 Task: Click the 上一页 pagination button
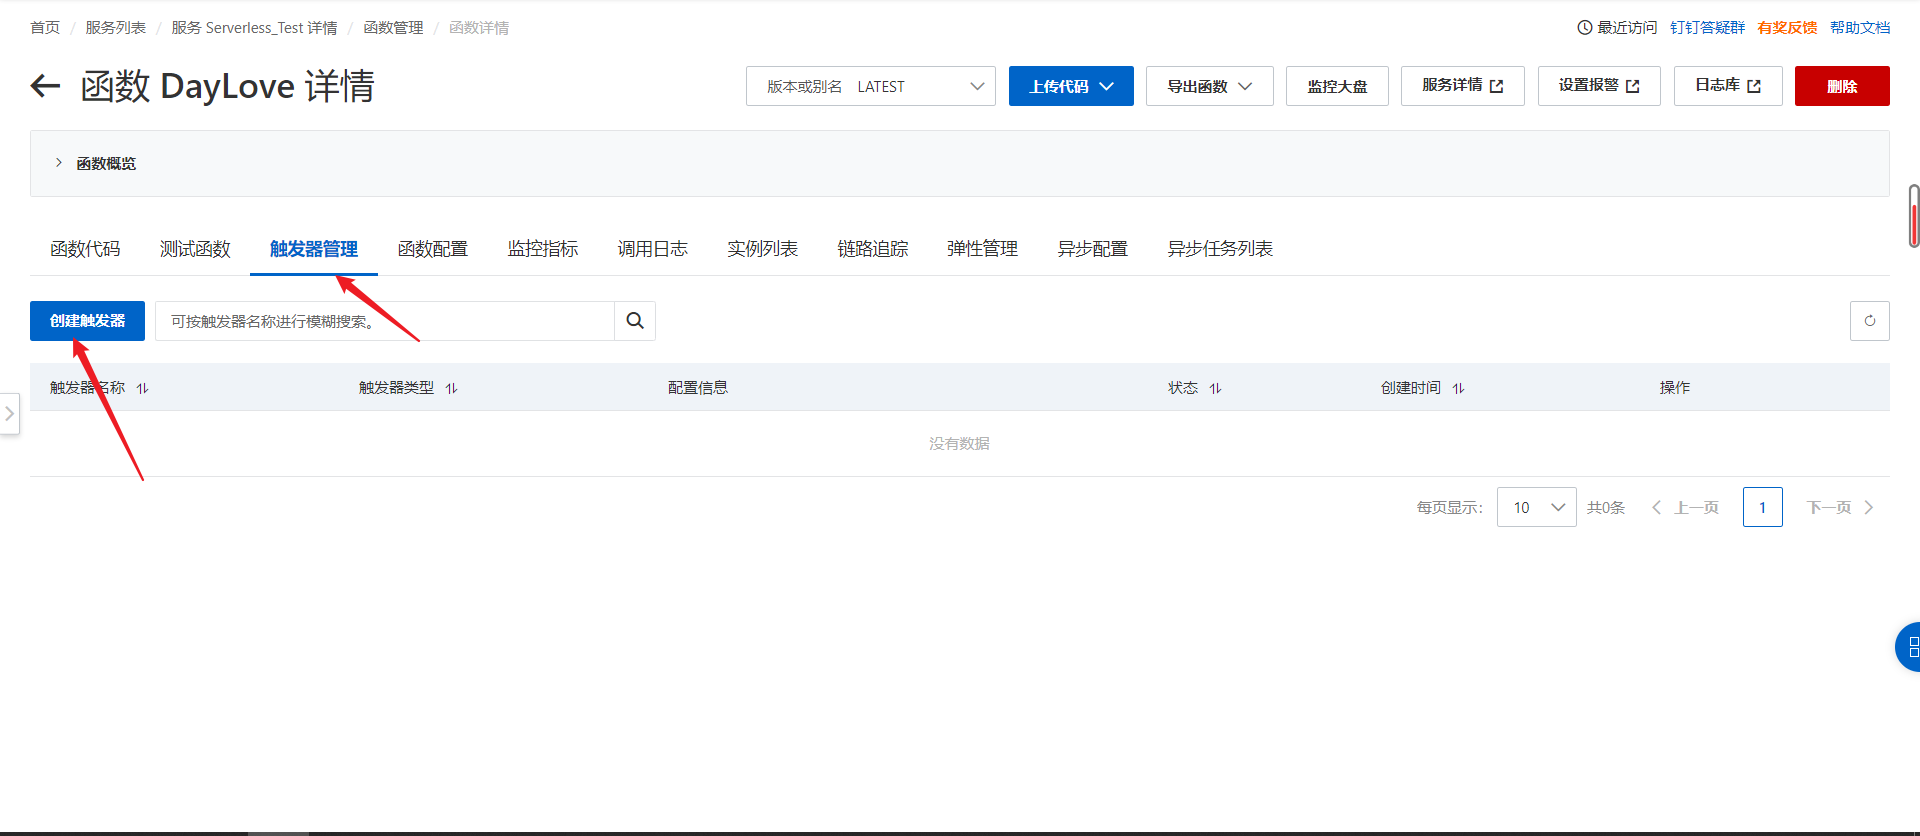pyautogui.click(x=1685, y=508)
